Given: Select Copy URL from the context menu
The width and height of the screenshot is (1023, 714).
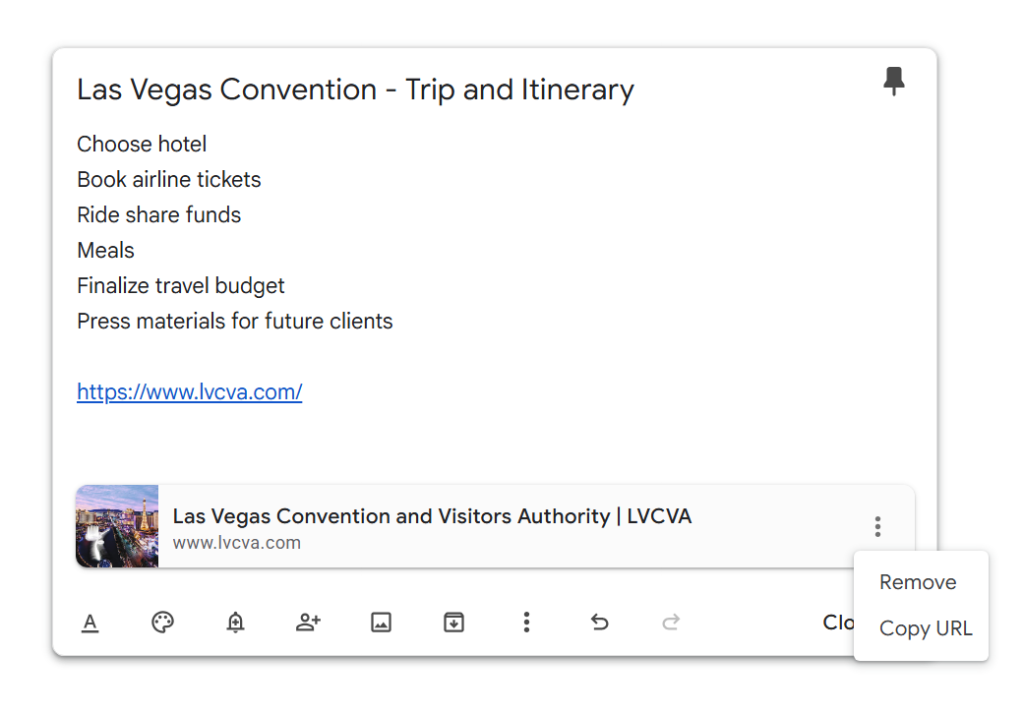Looking at the screenshot, I should [x=926, y=629].
